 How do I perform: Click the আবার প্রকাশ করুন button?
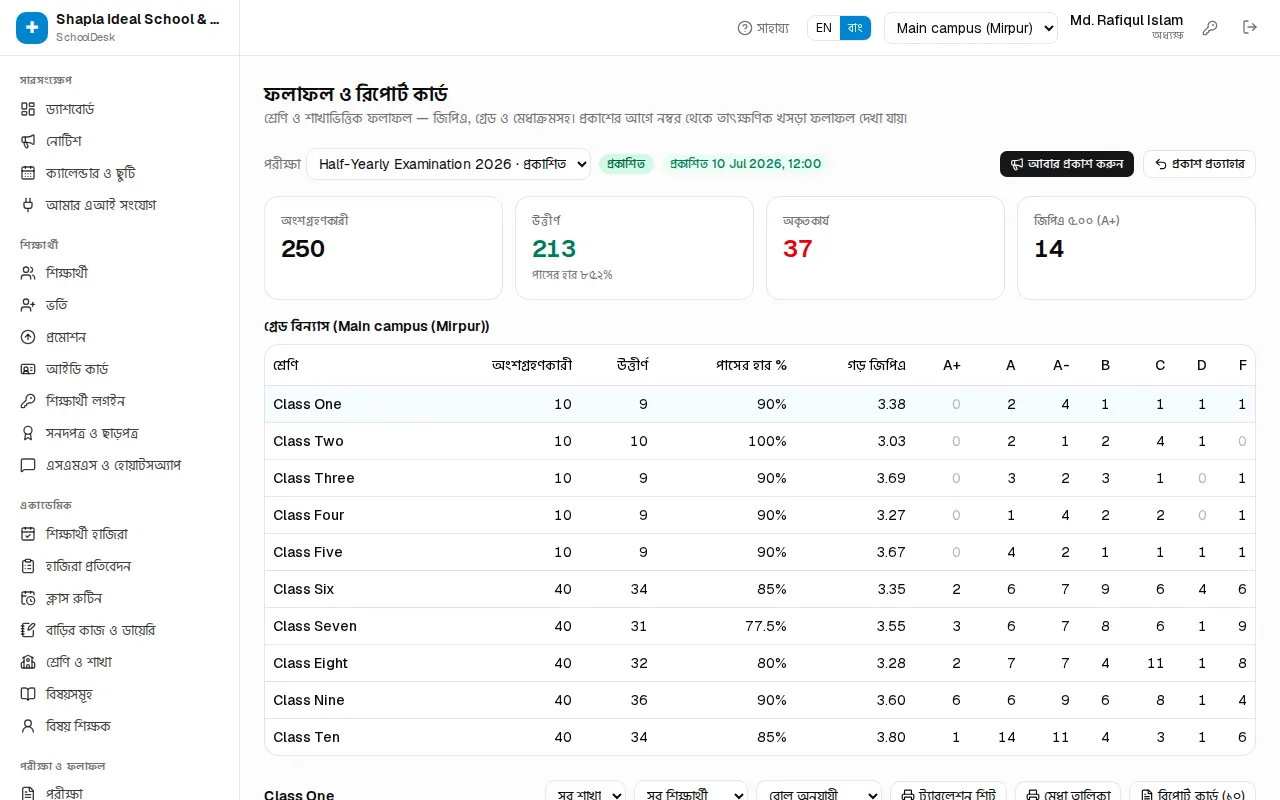(1067, 164)
